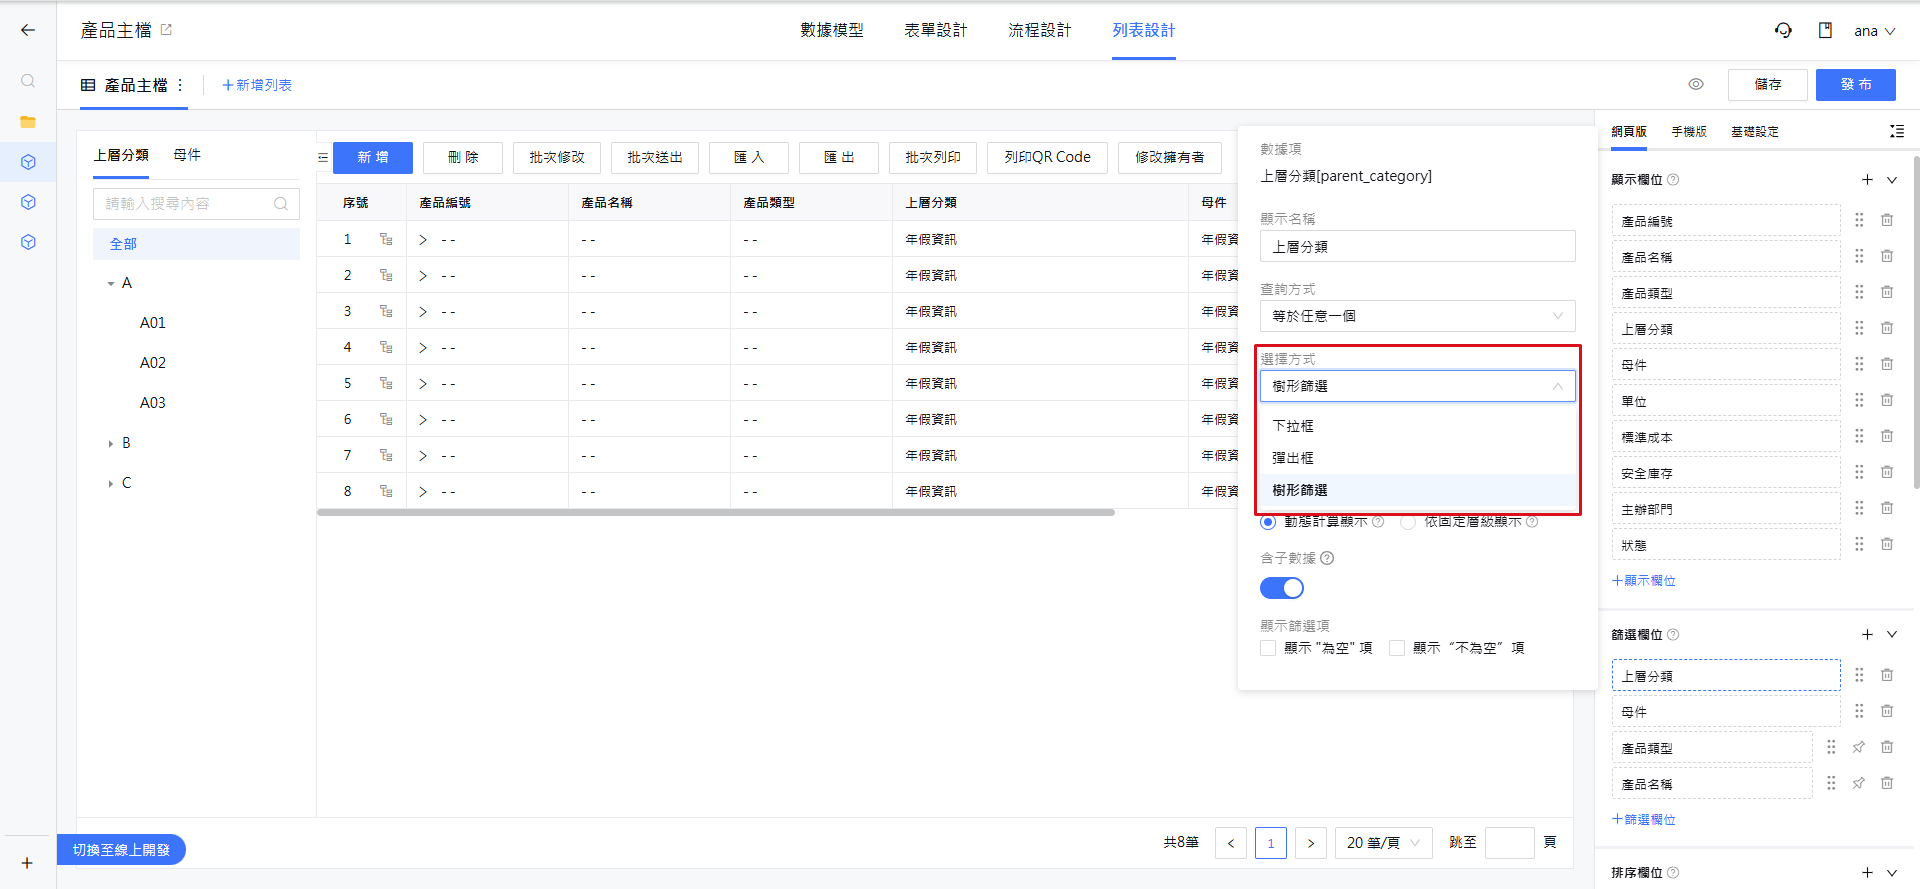
Task: Expand the C tree node
Action: pyautogui.click(x=110, y=484)
